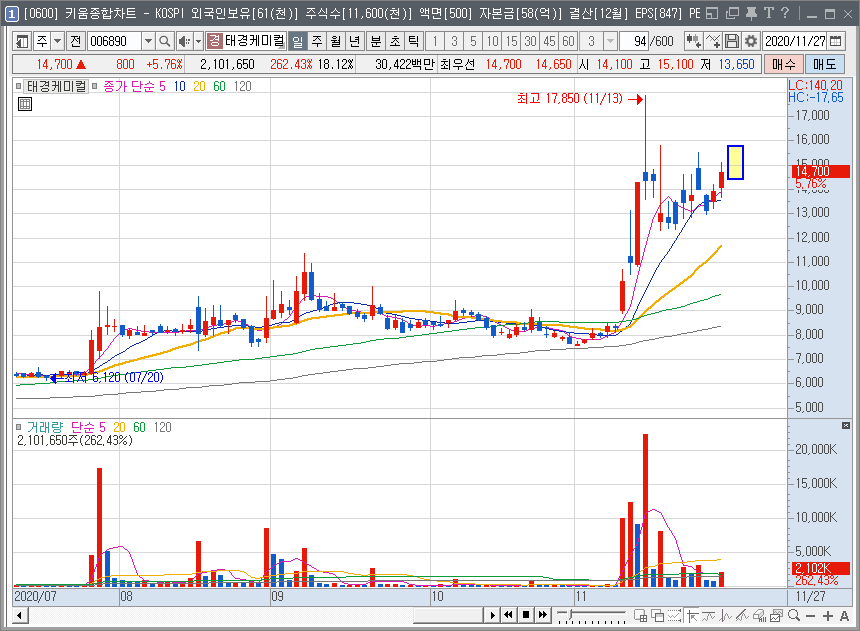Click the 전 all-markets button
The height and width of the screenshot is (631, 860).
pos(76,41)
